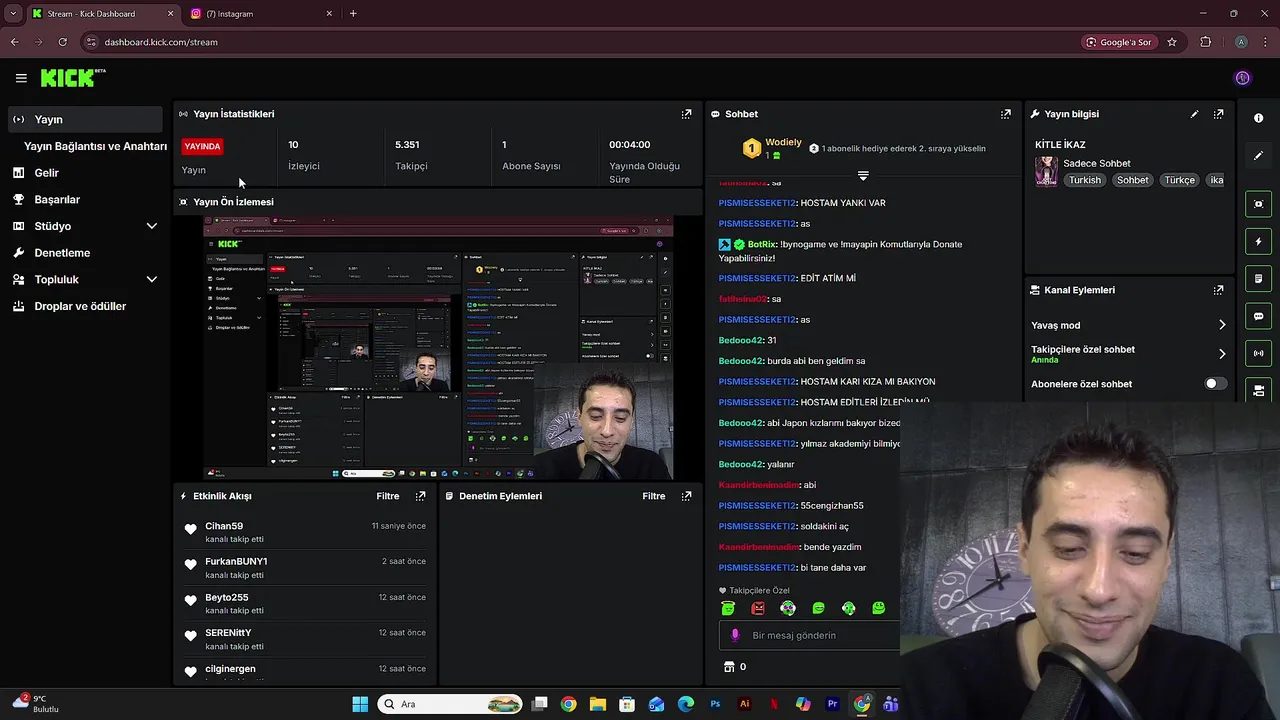The height and width of the screenshot is (720, 1280).
Task: Reload the dashboard page
Action: tap(62, 42)
